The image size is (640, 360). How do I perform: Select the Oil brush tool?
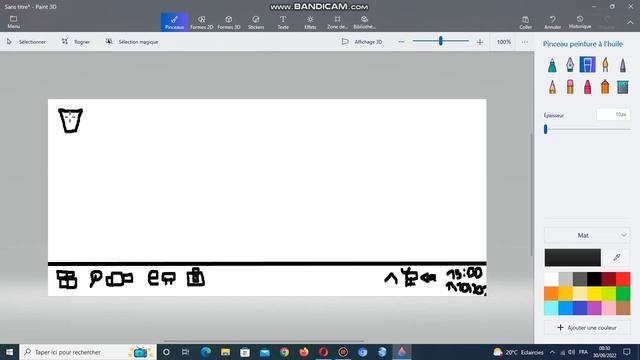pyautogui.click(x=587, y=65)
